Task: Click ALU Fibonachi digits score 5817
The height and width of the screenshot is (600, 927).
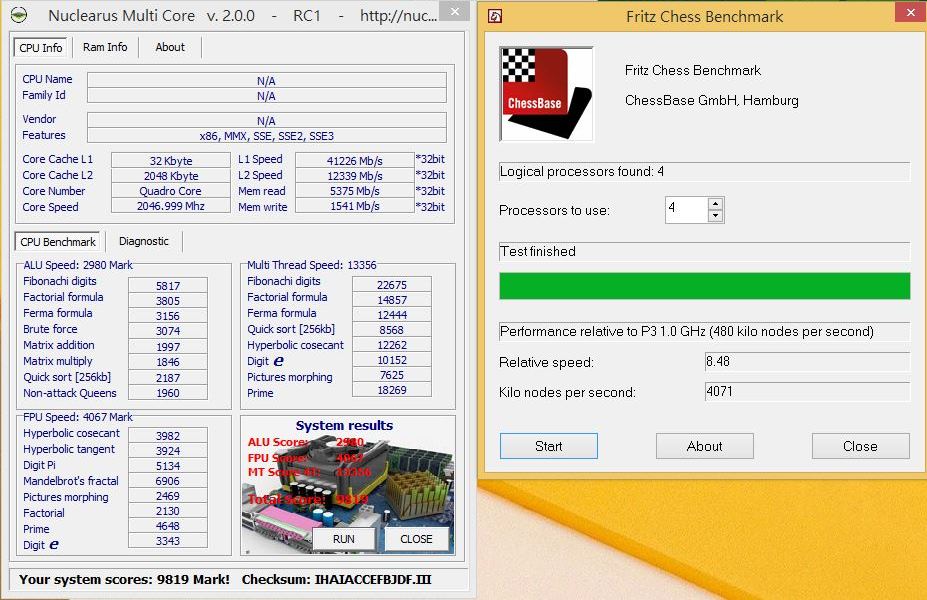Action: coord(168,286)
